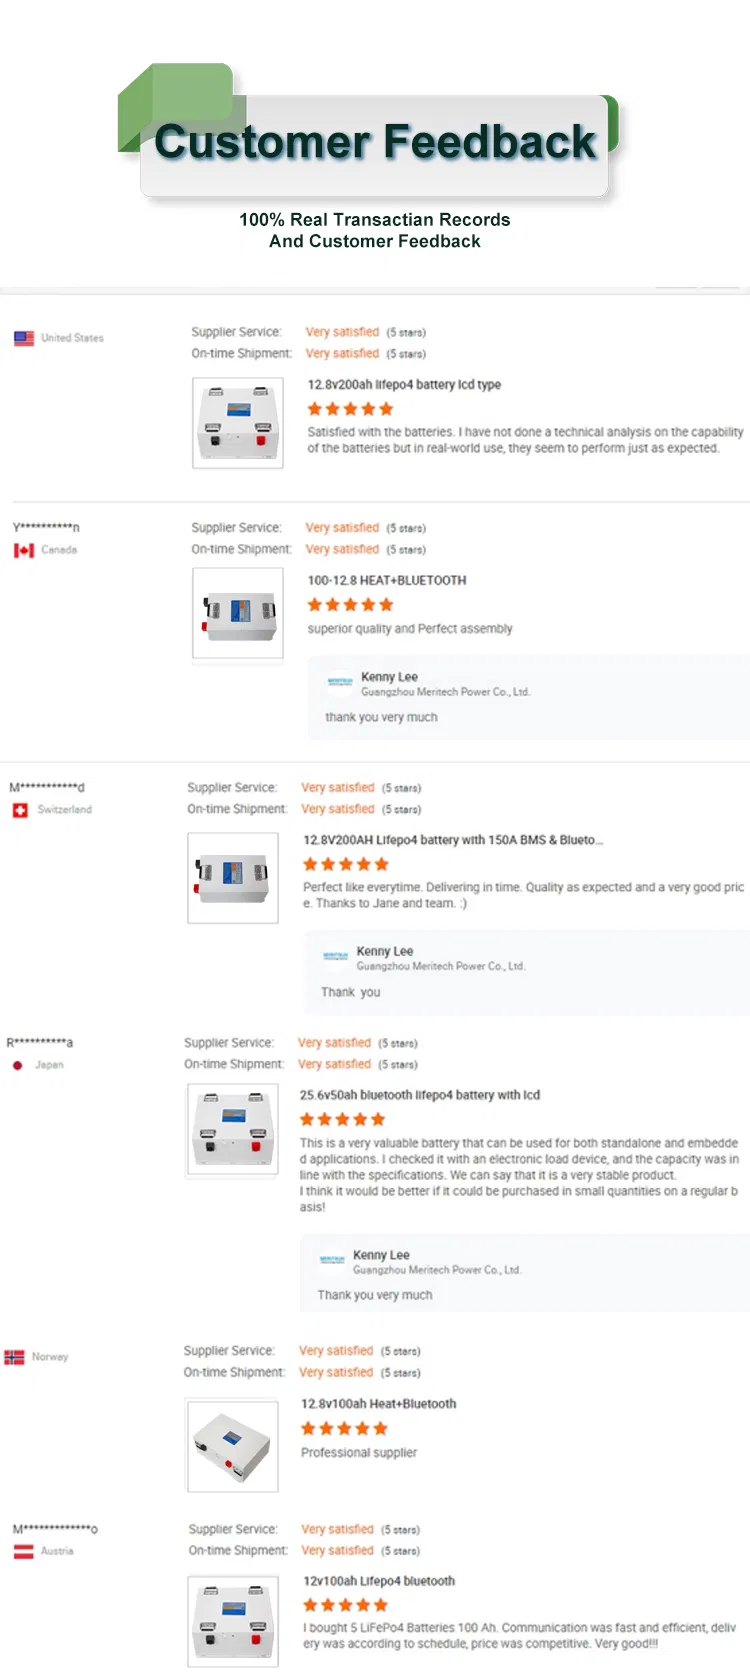Open the 12v100ah Lifepo4 bluetooth product title
This screenshot has width=750, height=1678.
378,1581
